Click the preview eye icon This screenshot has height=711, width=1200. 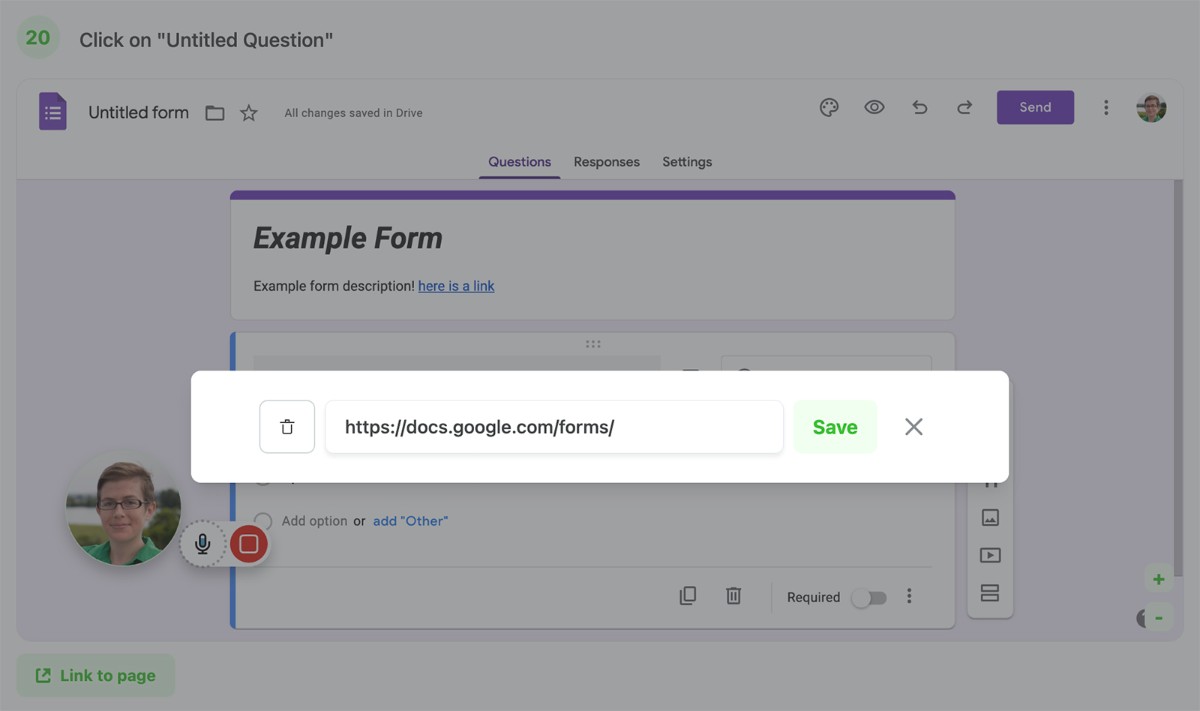click(874, 108)
